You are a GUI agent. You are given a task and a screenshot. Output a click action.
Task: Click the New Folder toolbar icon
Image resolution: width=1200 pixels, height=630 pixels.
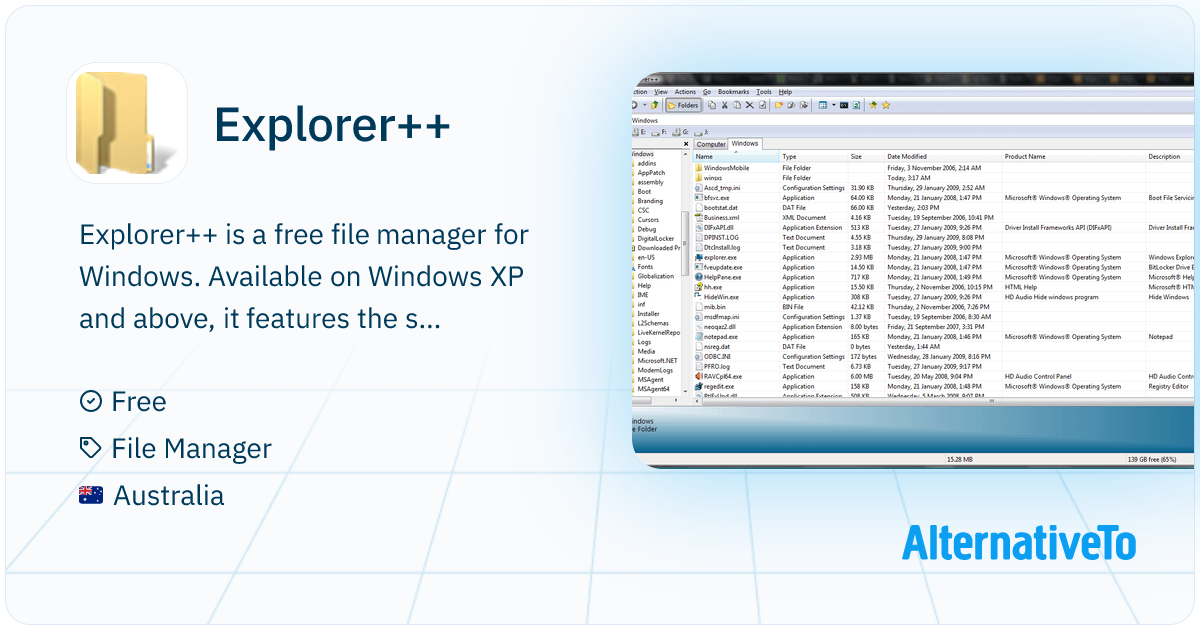pyautogui.click(x=779, y=105)
